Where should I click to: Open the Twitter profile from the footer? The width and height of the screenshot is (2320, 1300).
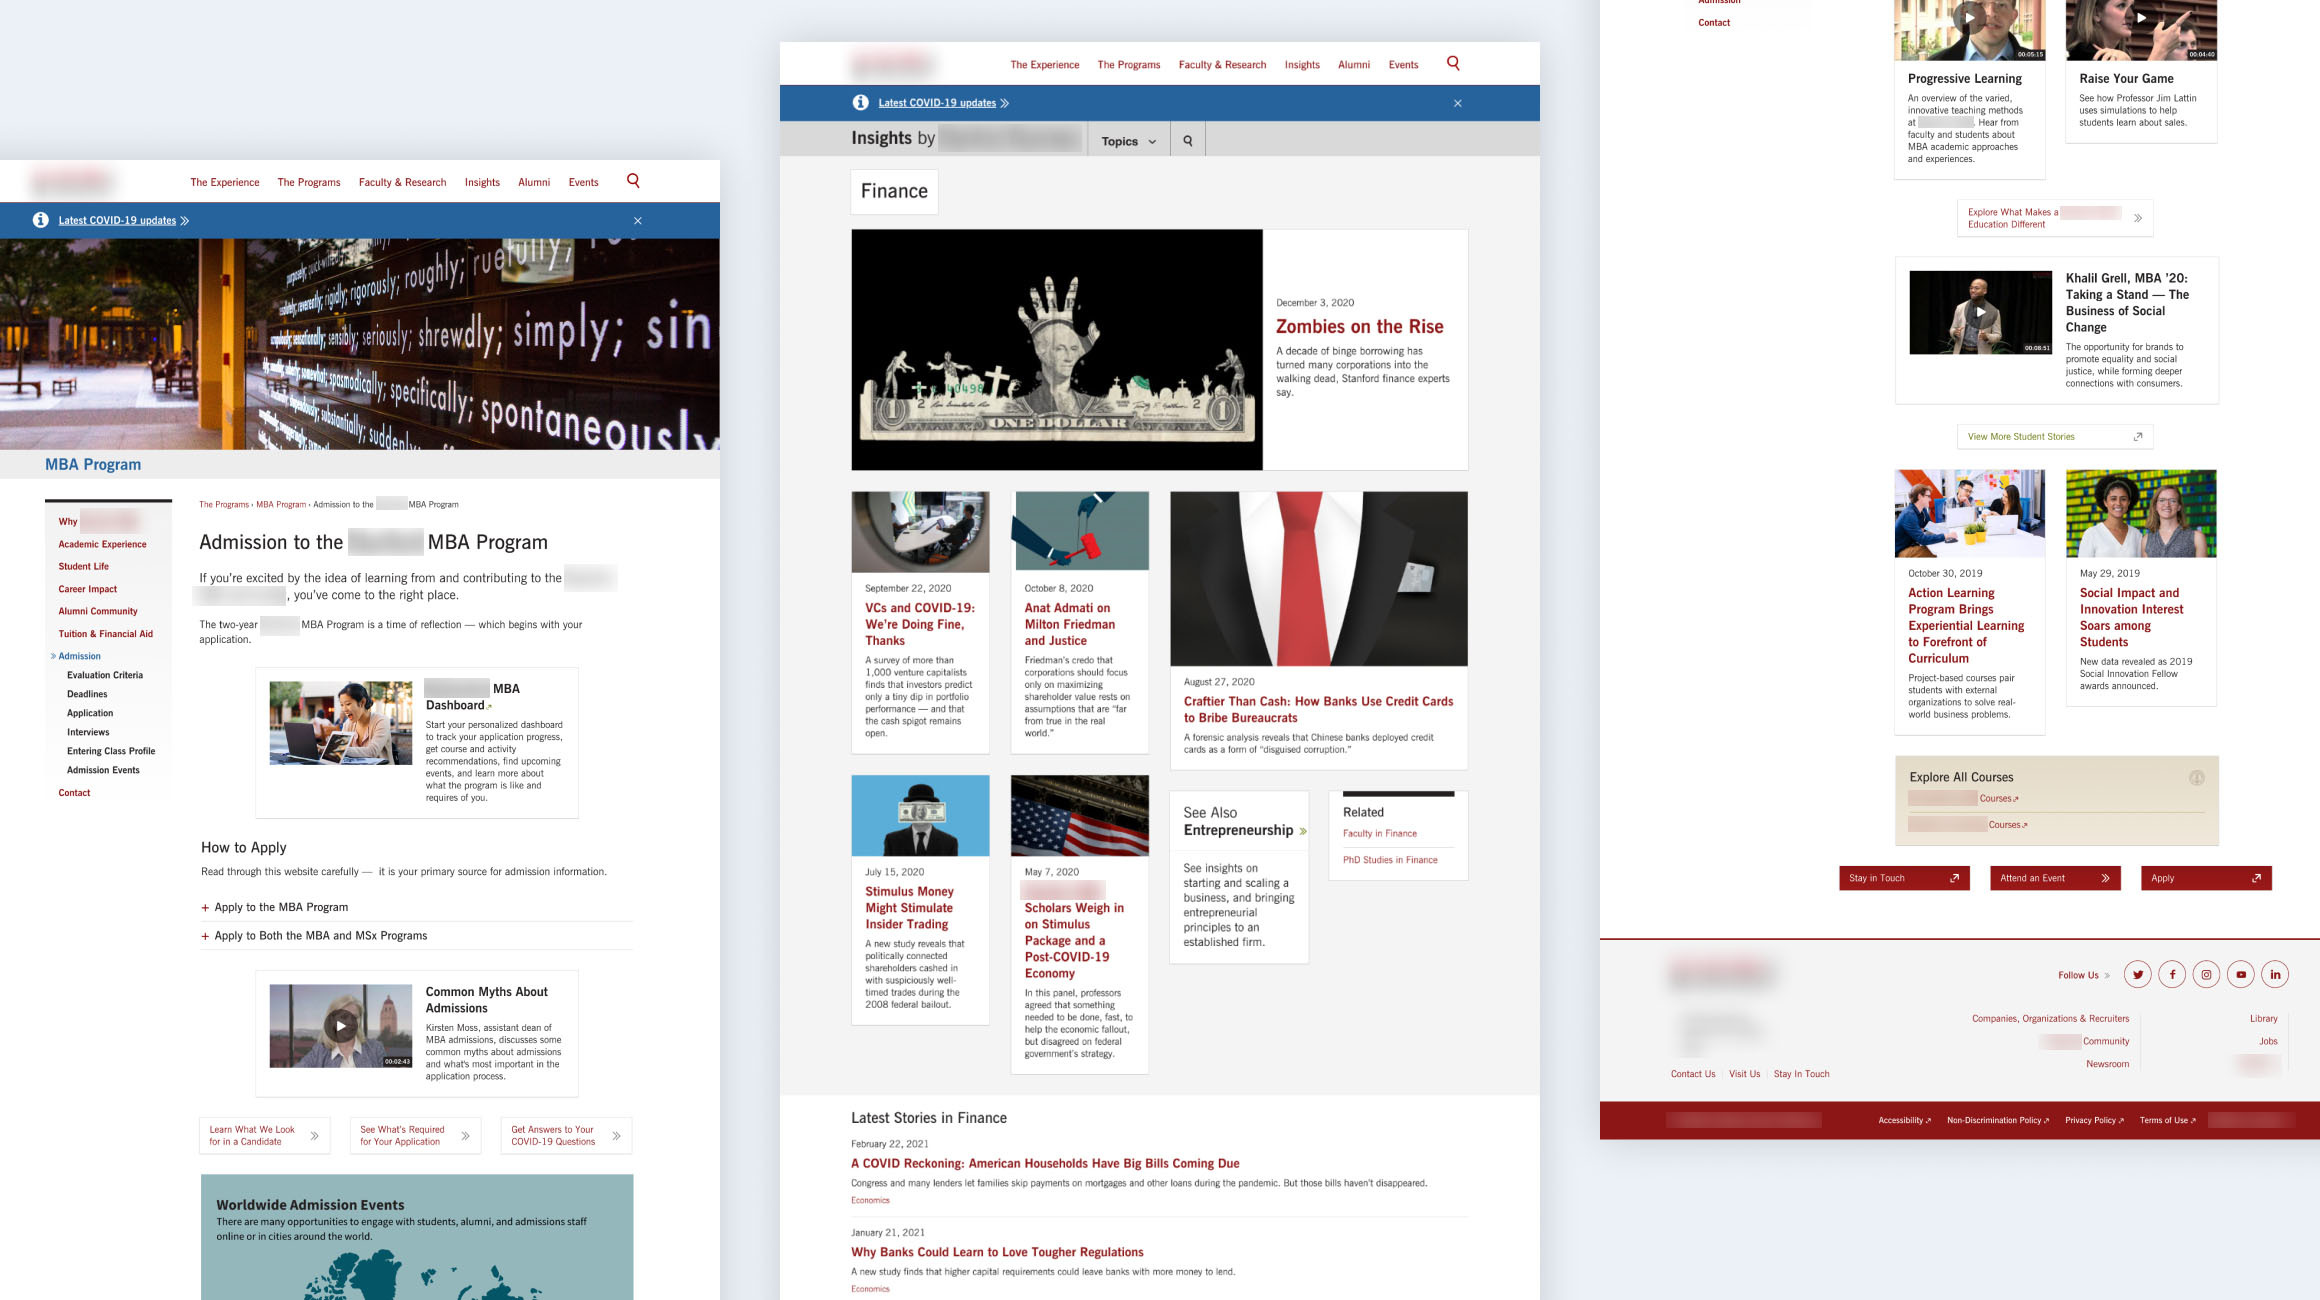coord(2137,974)
